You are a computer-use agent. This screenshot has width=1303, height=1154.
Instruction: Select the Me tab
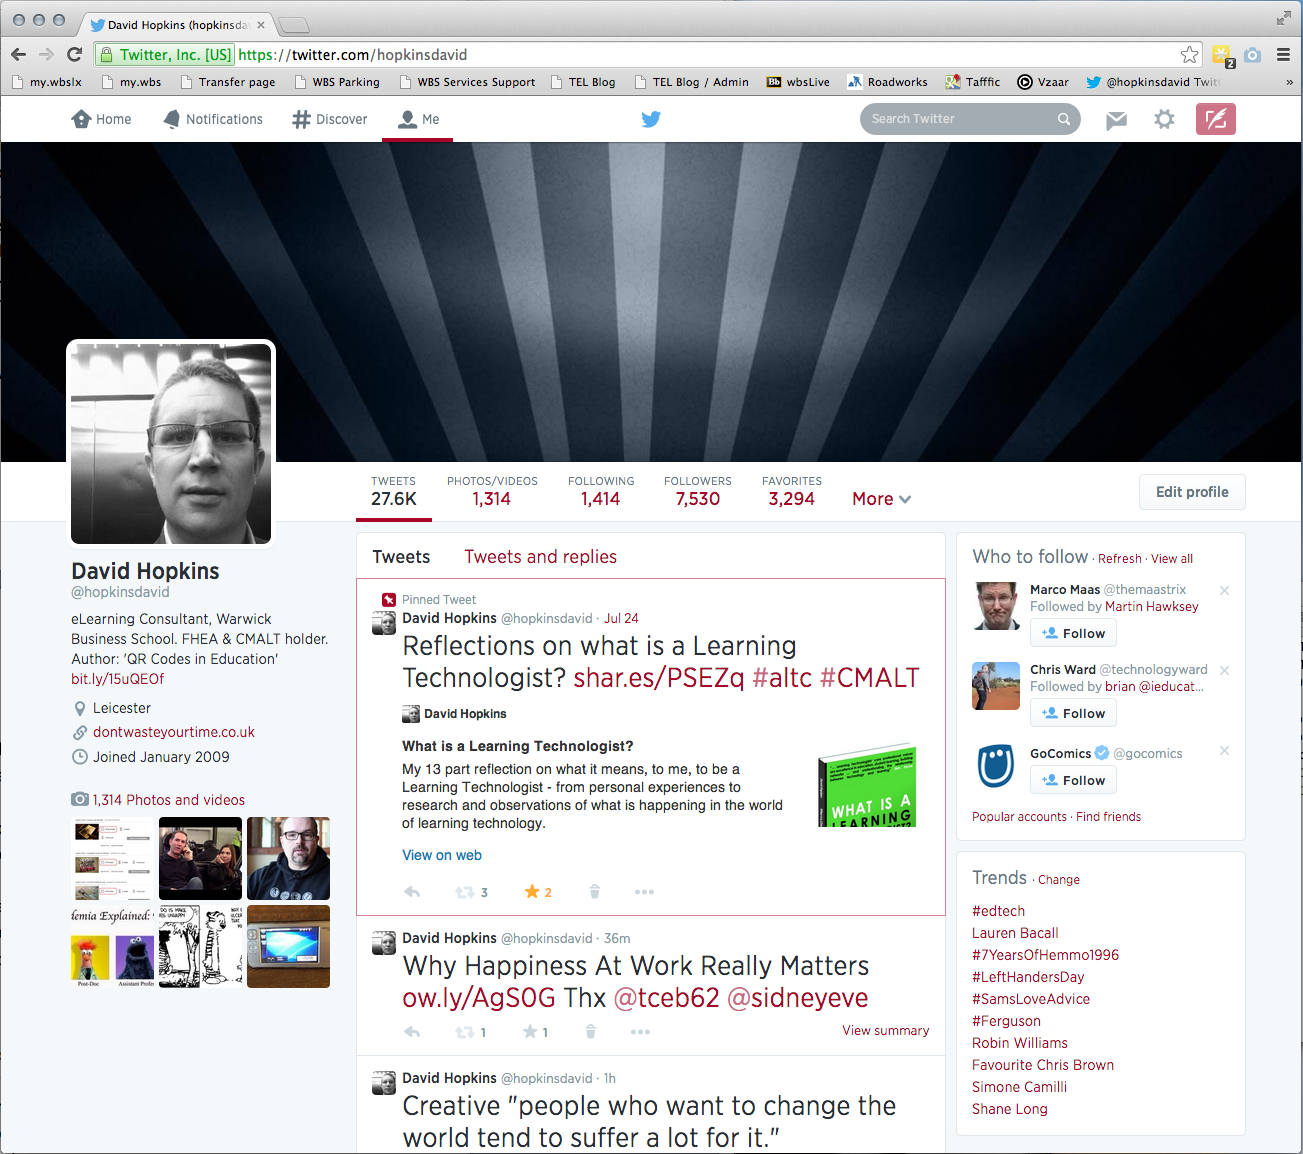pos(418,119)
